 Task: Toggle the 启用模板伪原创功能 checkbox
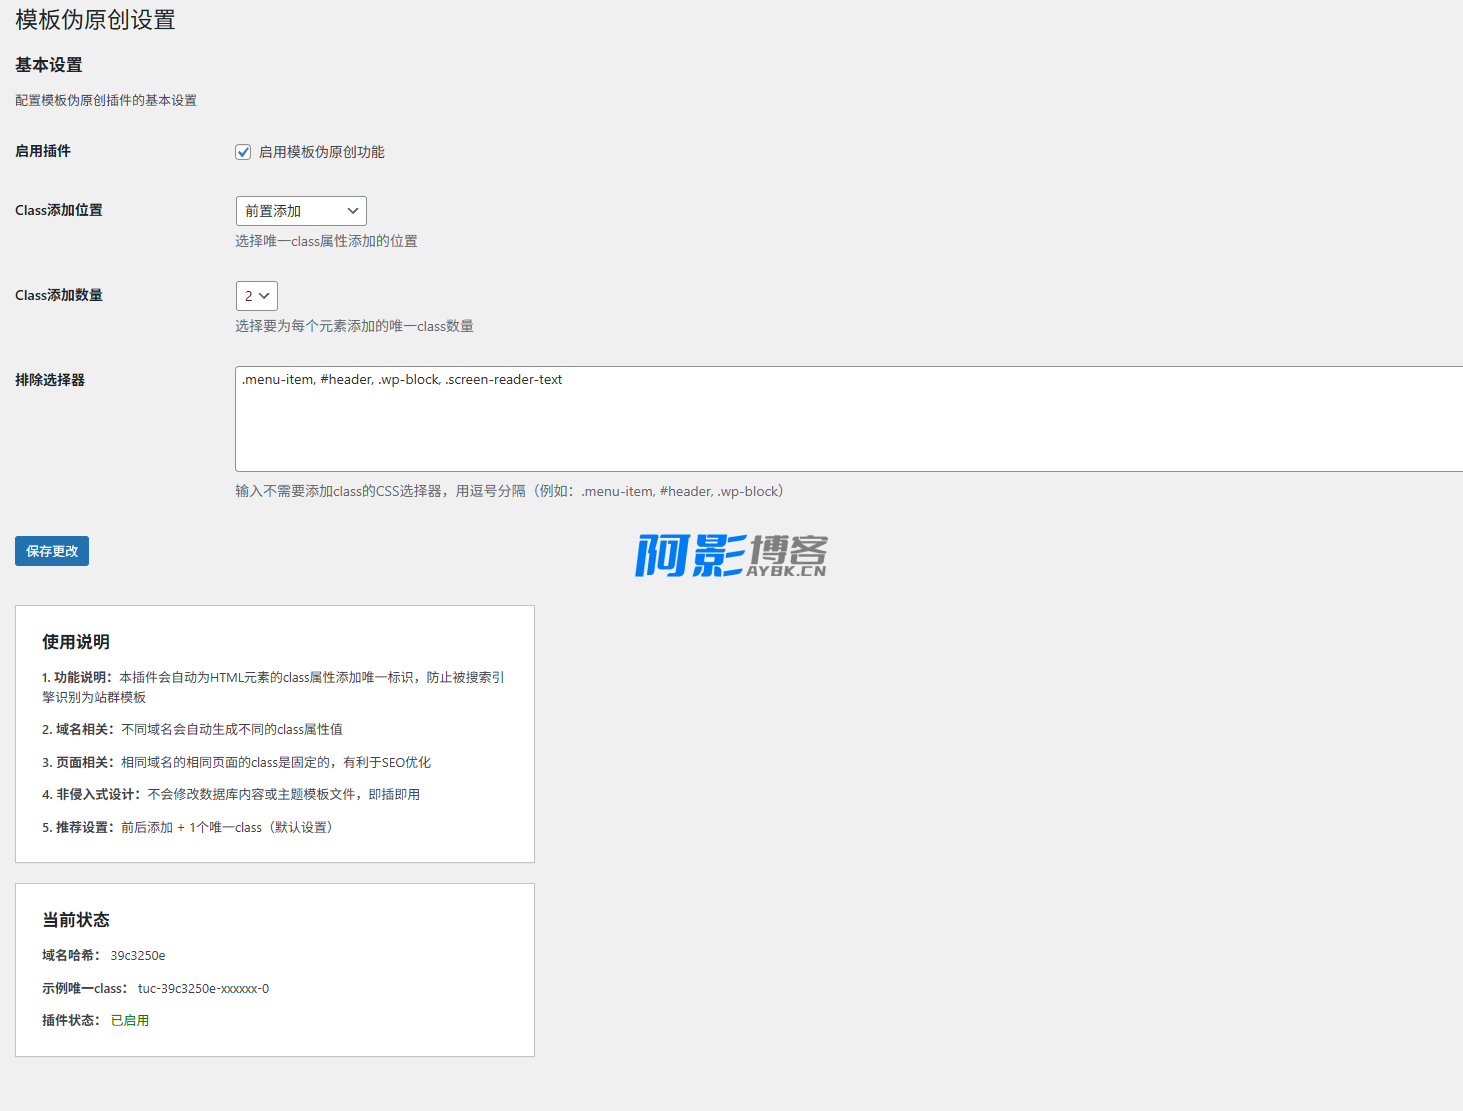coord(243,152)
